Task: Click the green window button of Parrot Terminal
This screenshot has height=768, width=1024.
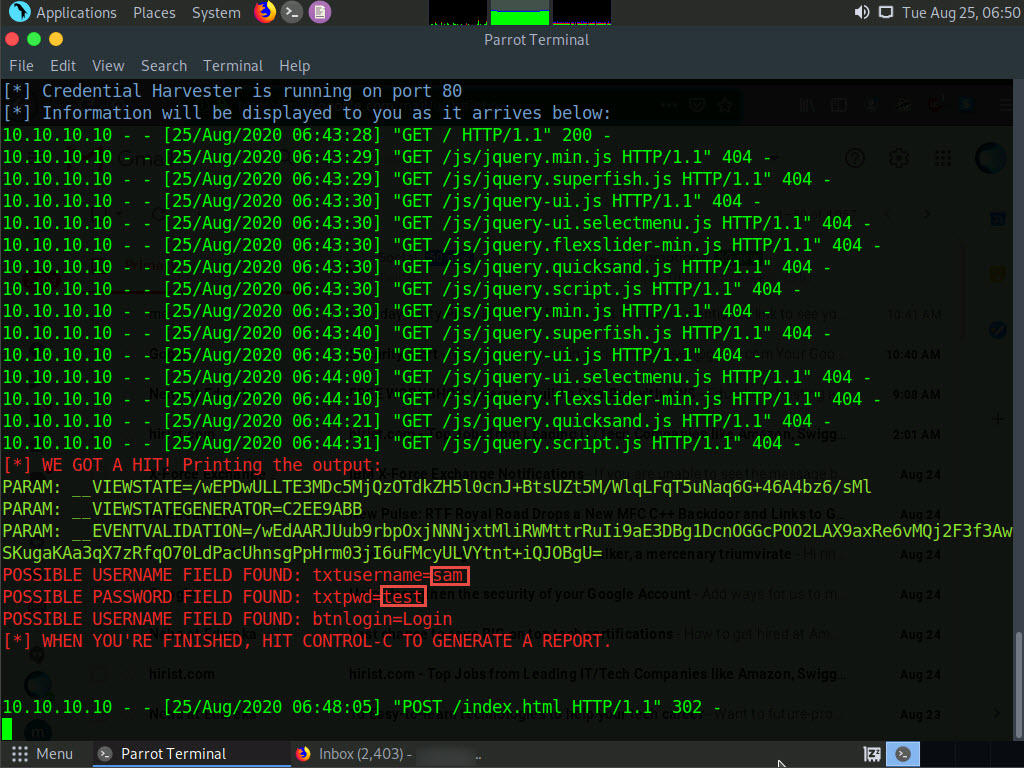Action: 34,39
